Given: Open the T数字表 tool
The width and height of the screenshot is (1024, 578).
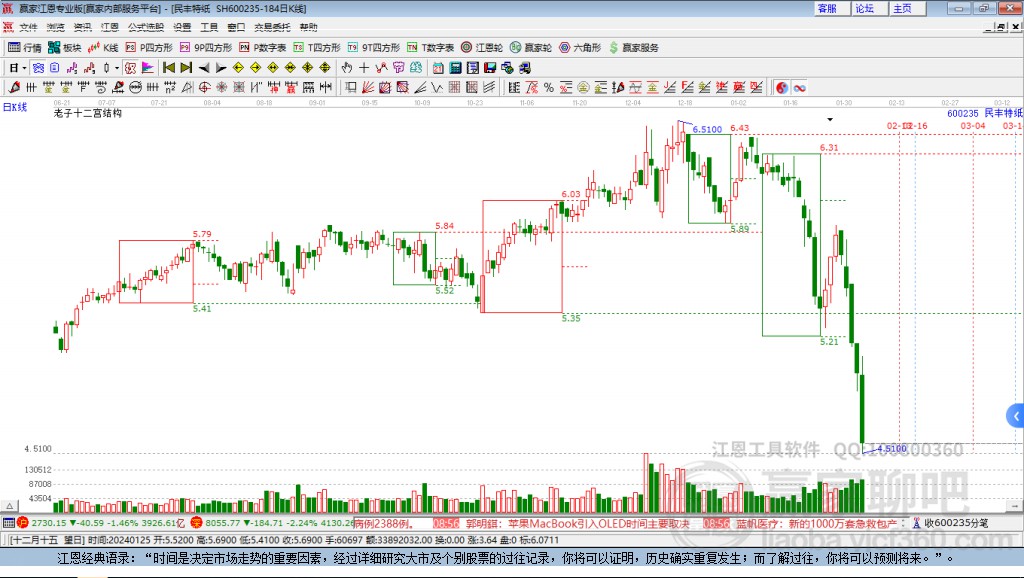Looking at the screenshot, I should tap(430, 48).
